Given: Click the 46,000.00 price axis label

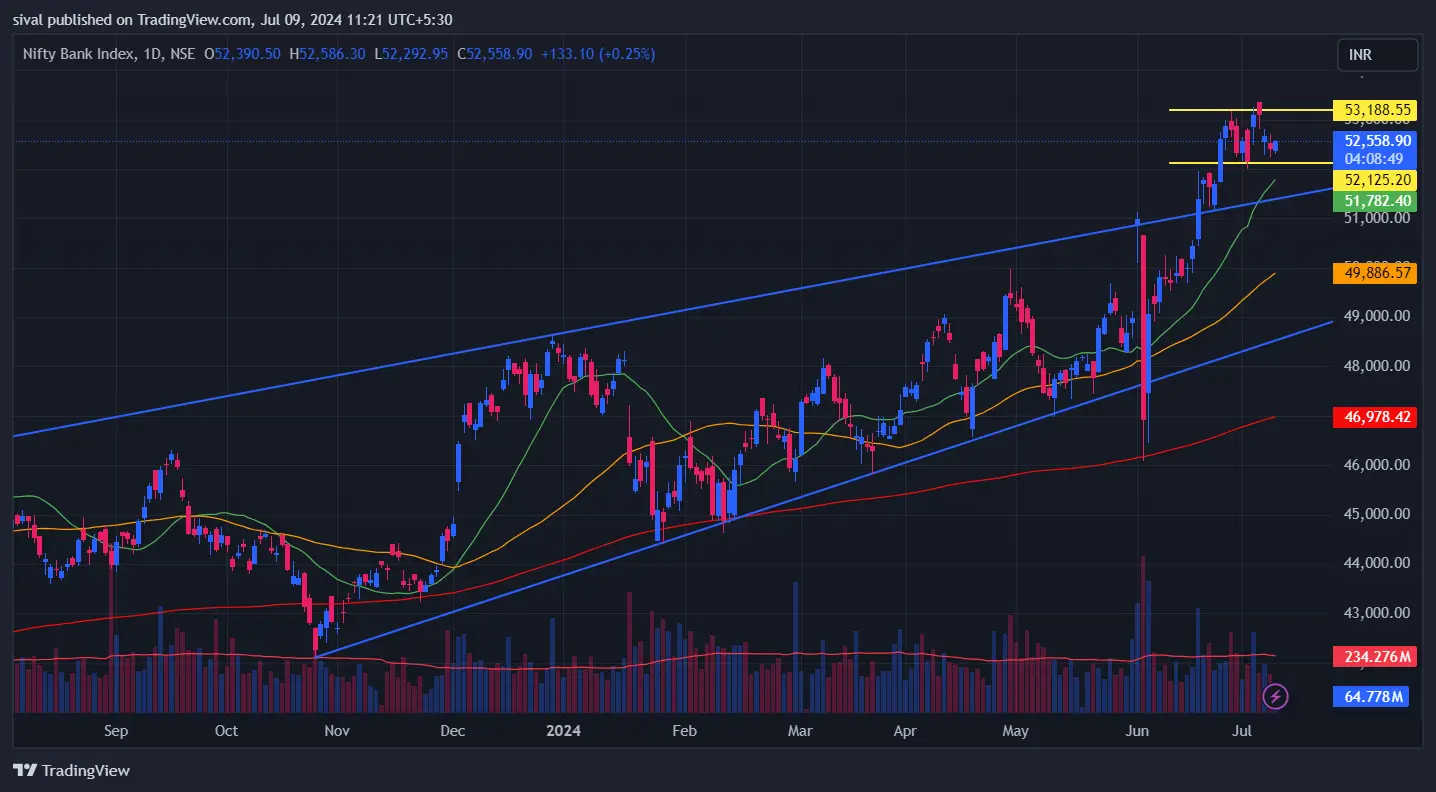Looking at the screenshot, I should coord(1378,465).
